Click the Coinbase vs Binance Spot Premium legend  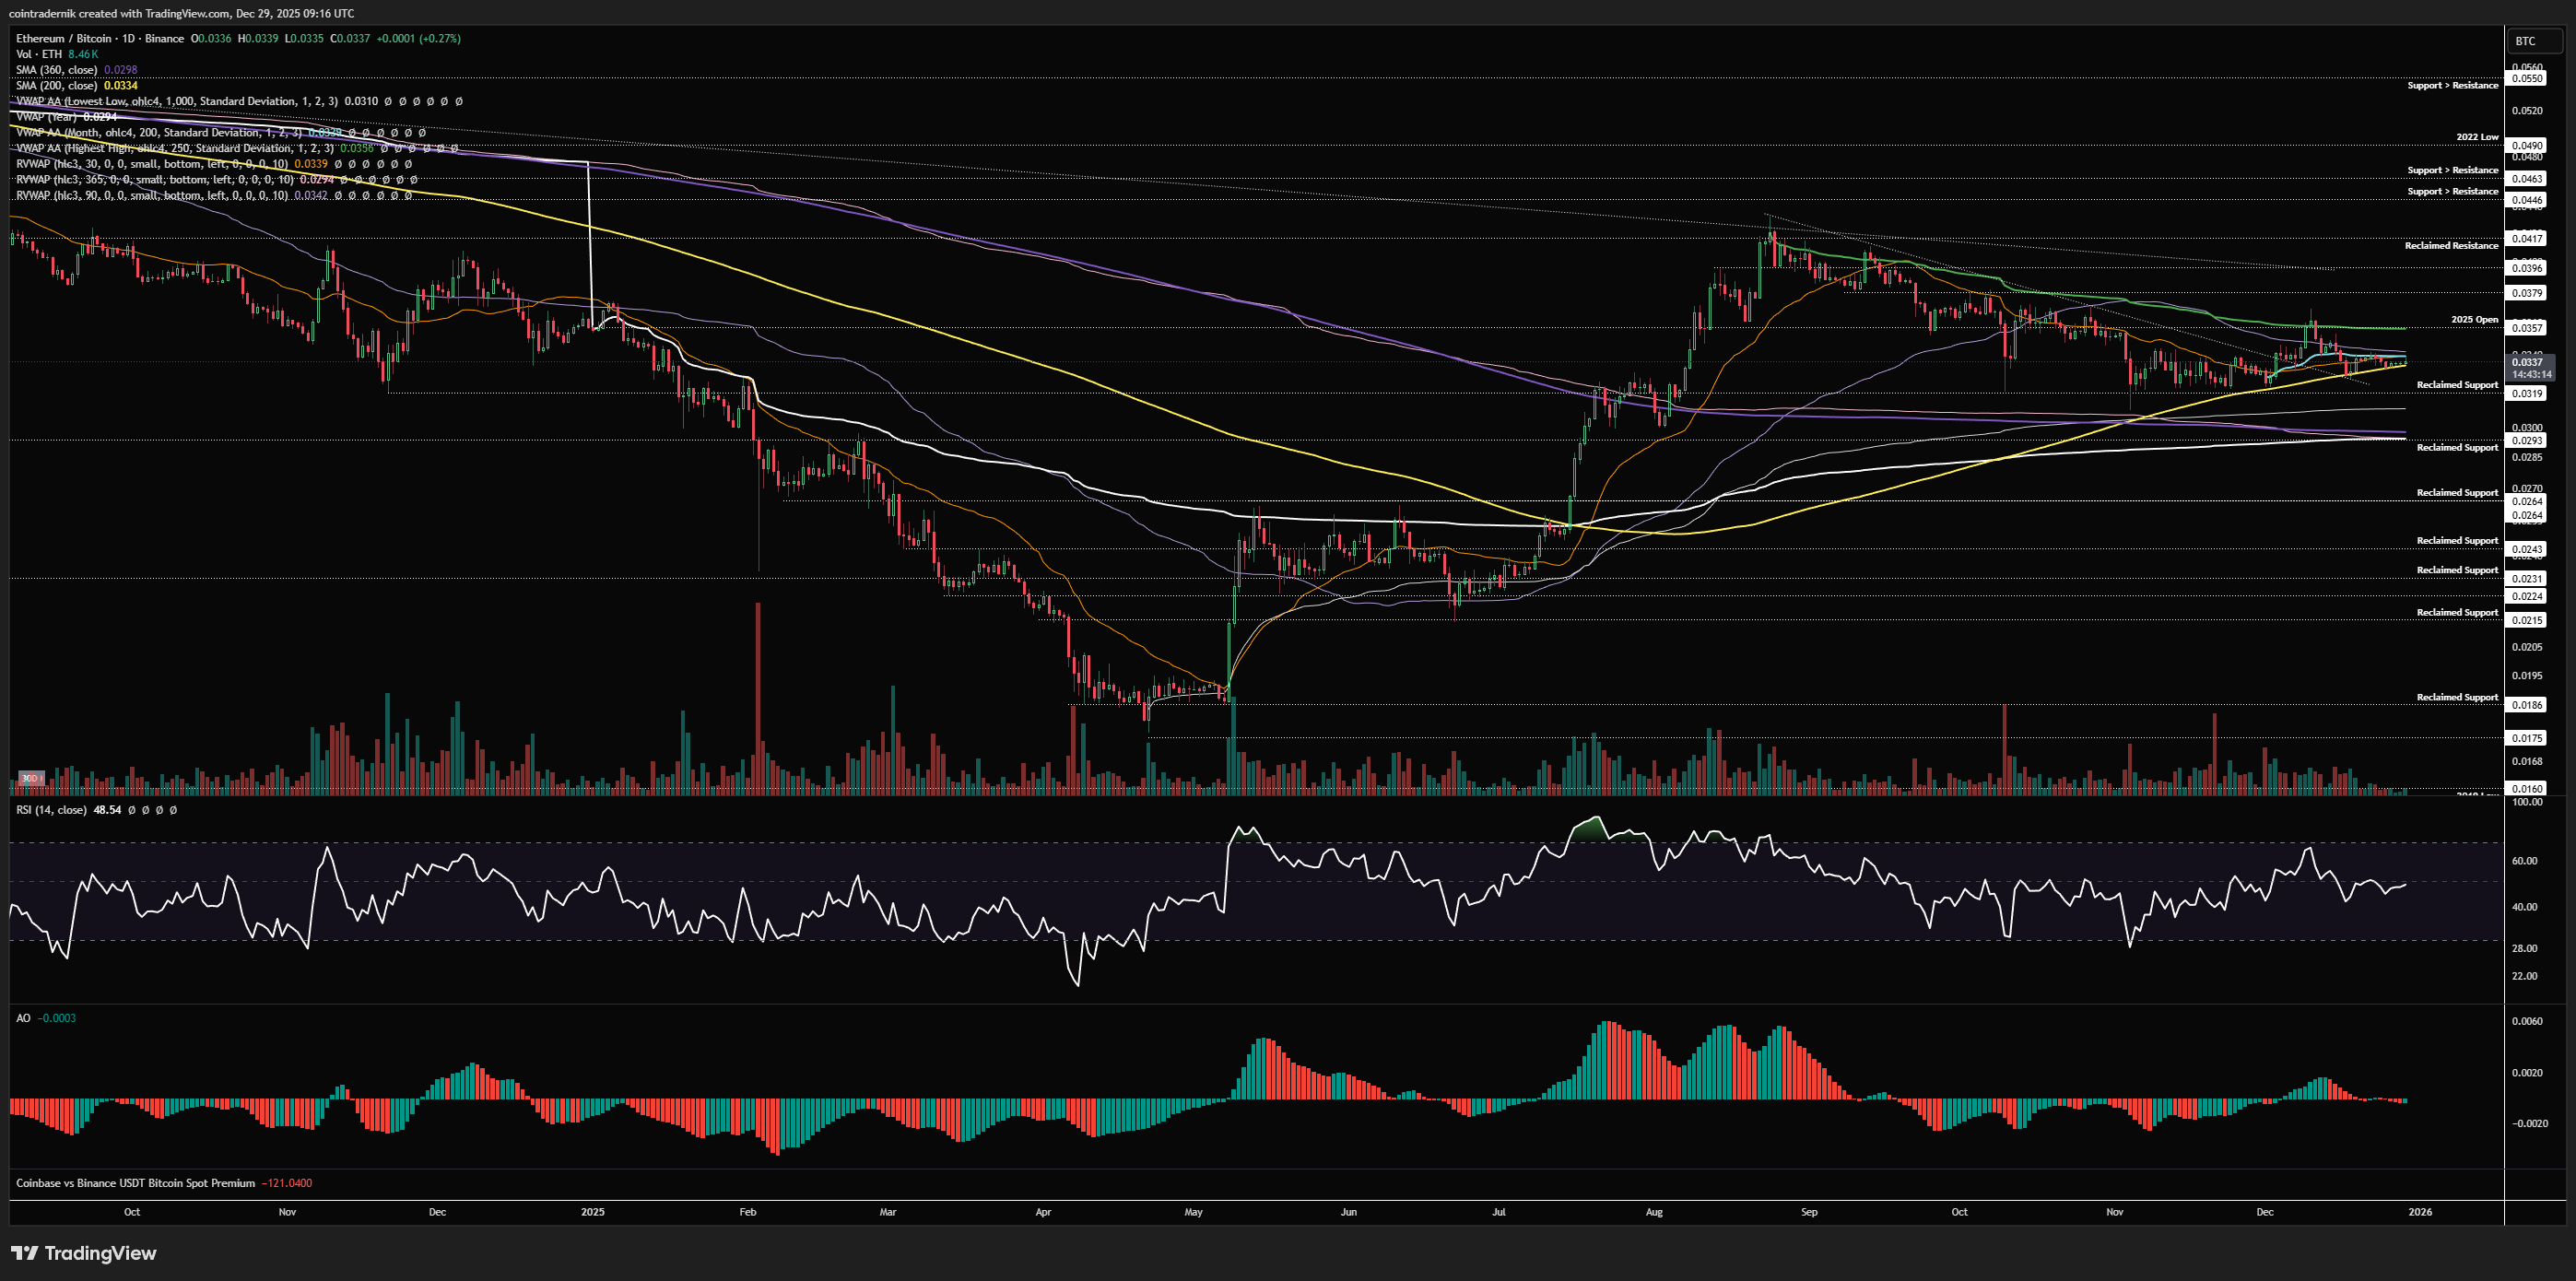tap(135, 1183)
